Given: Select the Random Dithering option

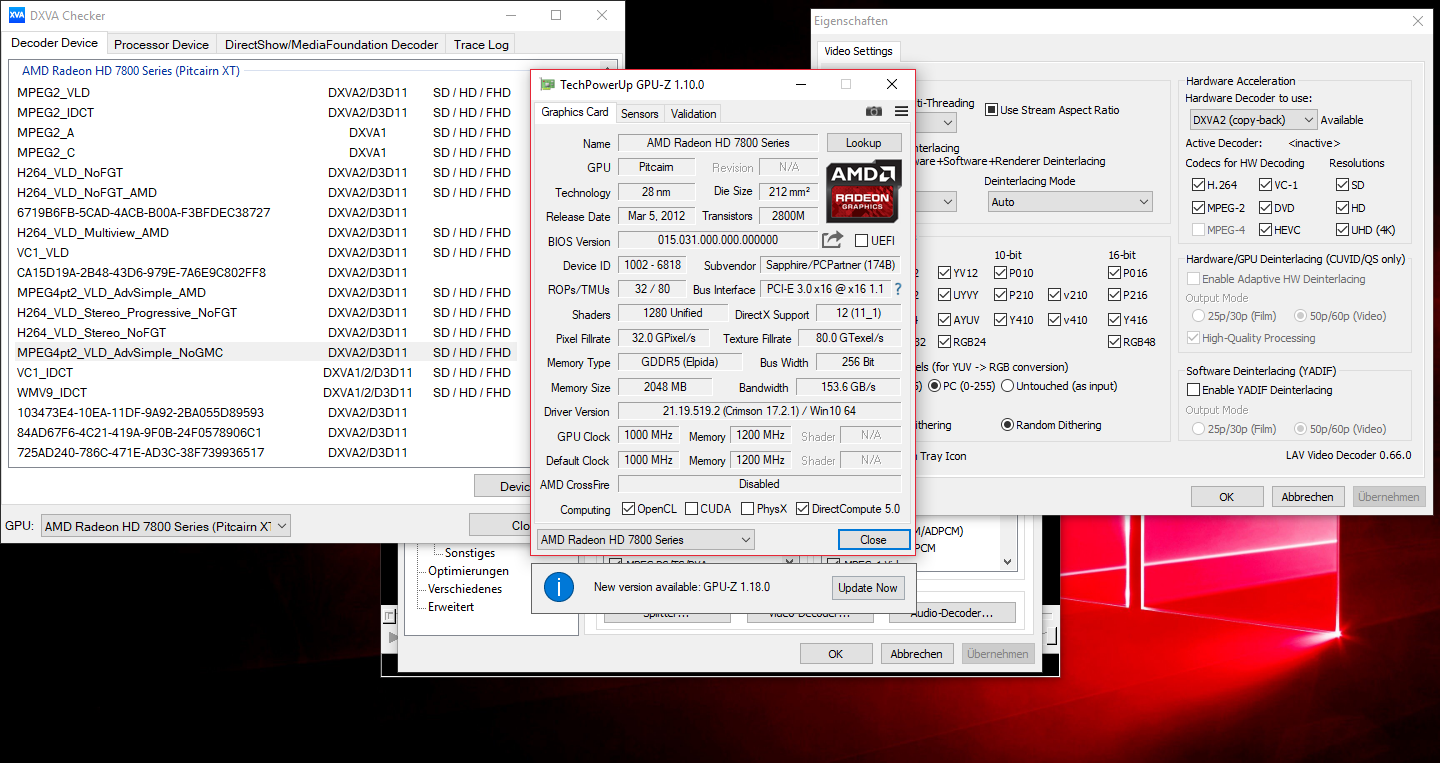Looking at the screenshot, I should tap(1007, 425).
